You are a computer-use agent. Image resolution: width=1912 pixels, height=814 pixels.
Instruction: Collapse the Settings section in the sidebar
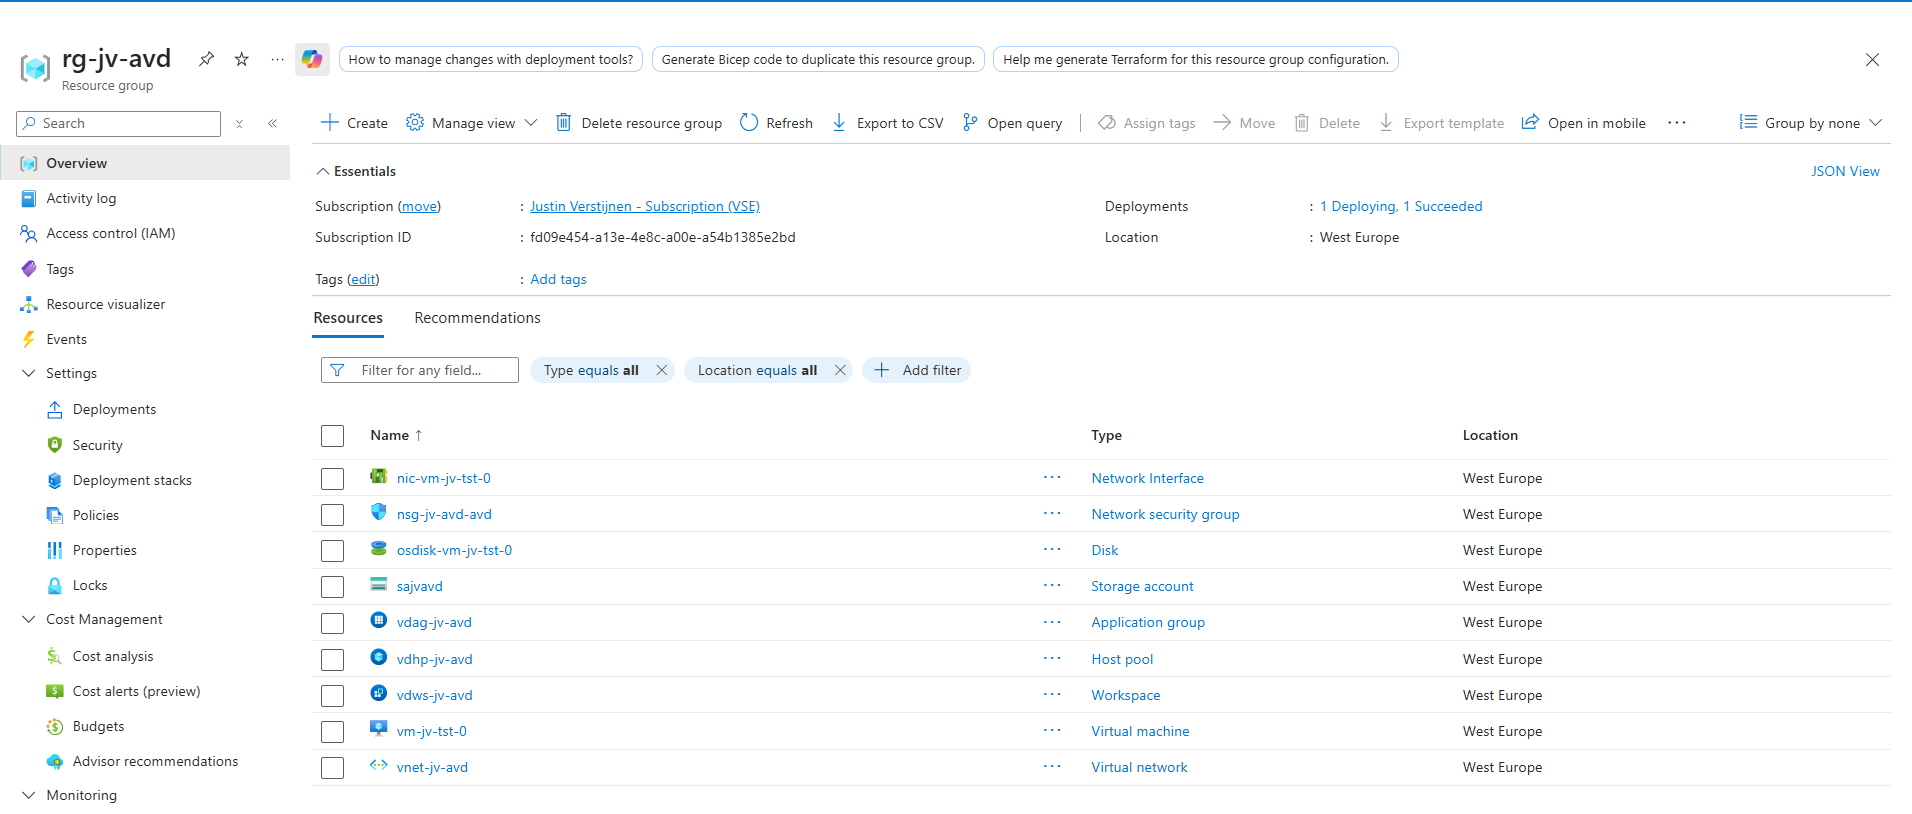click(x=29, y=373)
